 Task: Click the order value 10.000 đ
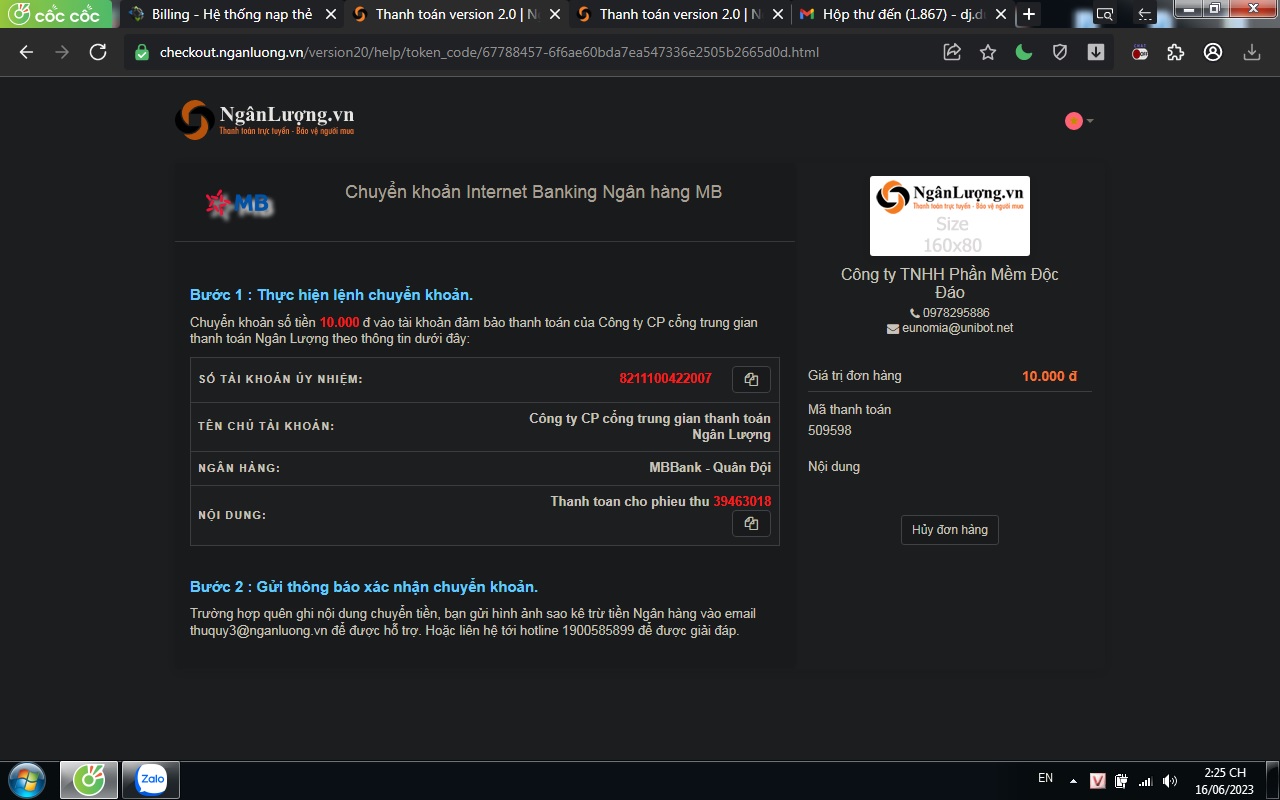[x=1049, y=376]
